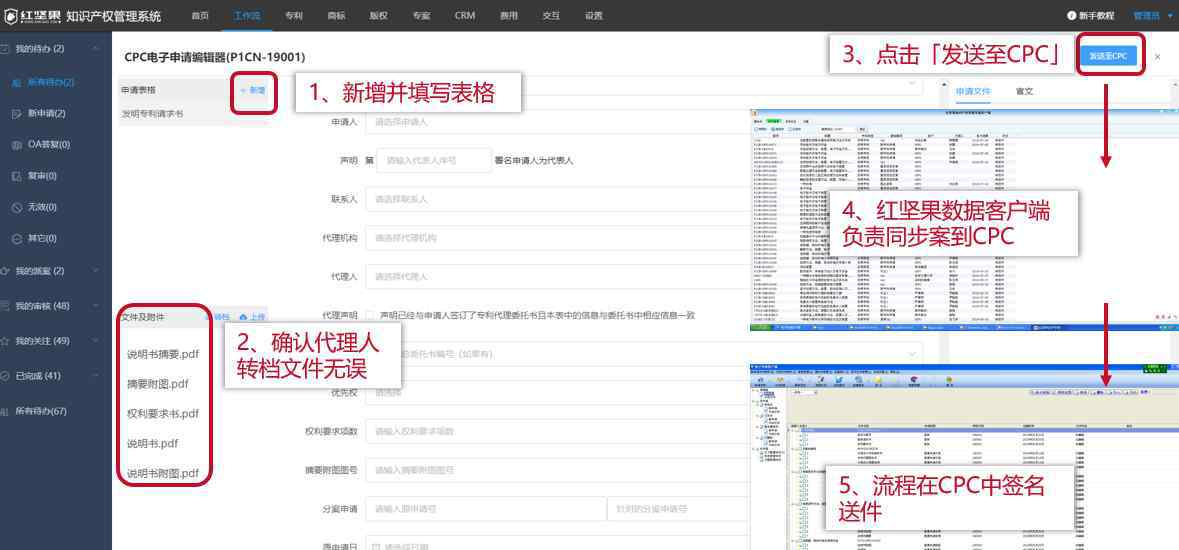Image resolution: width=1179 pixels, height=550 pixels.
Task: Switch to the 申请文件 tab
Action: [x=974, y=92]
